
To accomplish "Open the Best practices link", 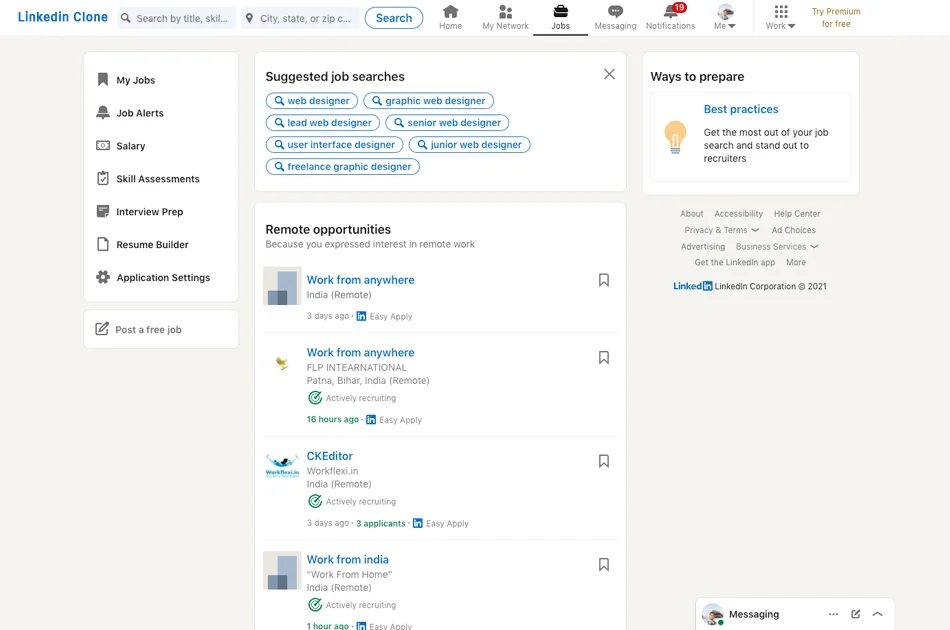I will (x=740, y=110).
